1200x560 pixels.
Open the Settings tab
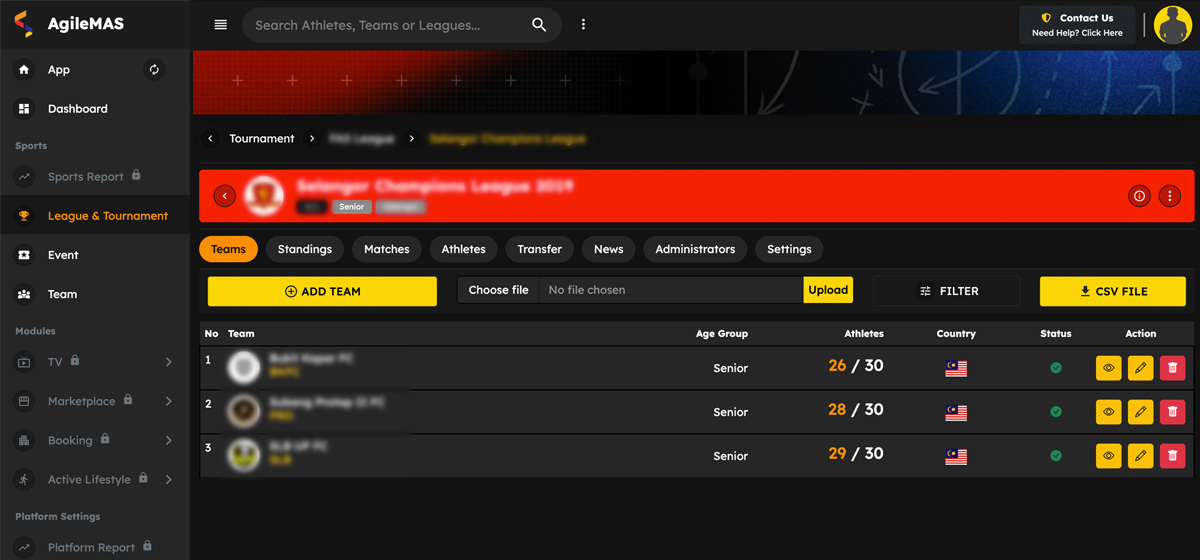(789, 249)
